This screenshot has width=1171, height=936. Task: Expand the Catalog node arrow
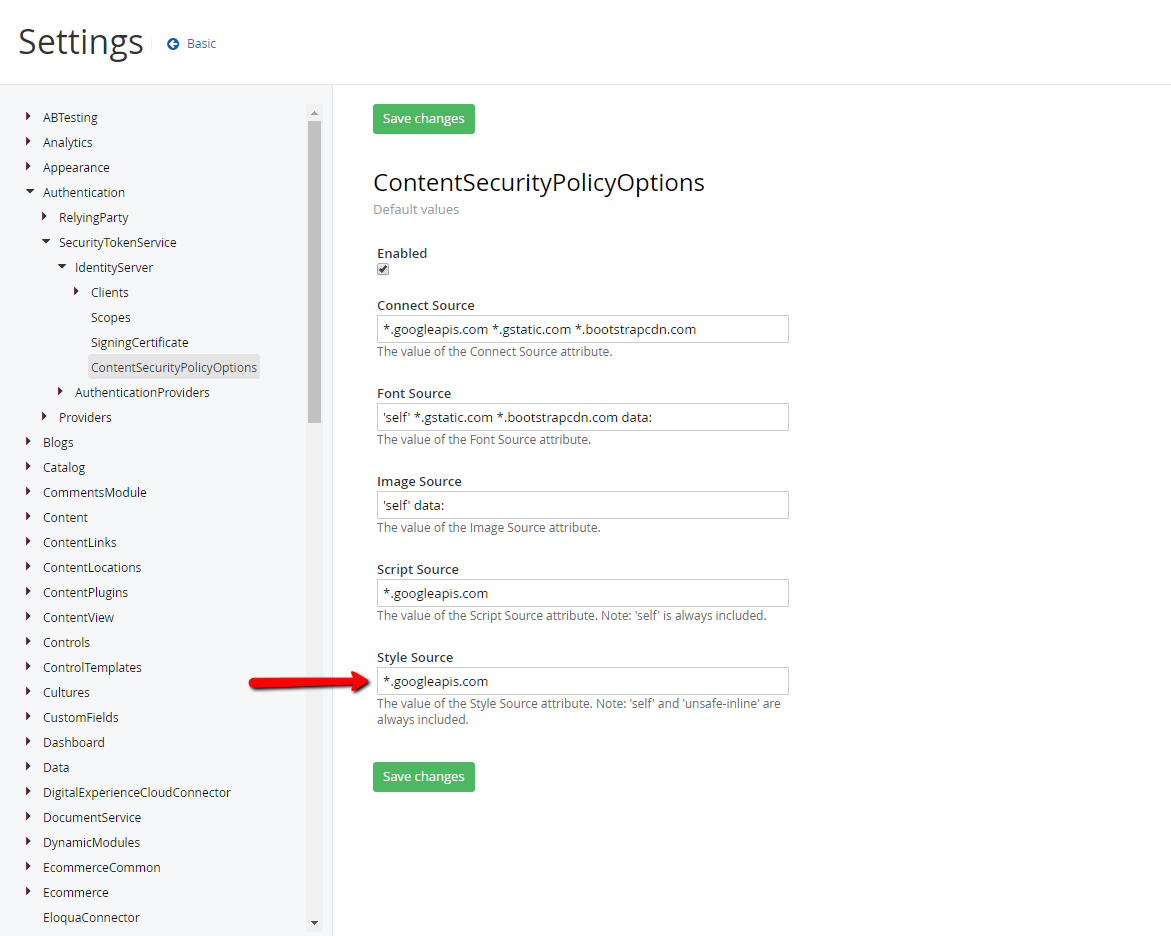pos(28,467)
